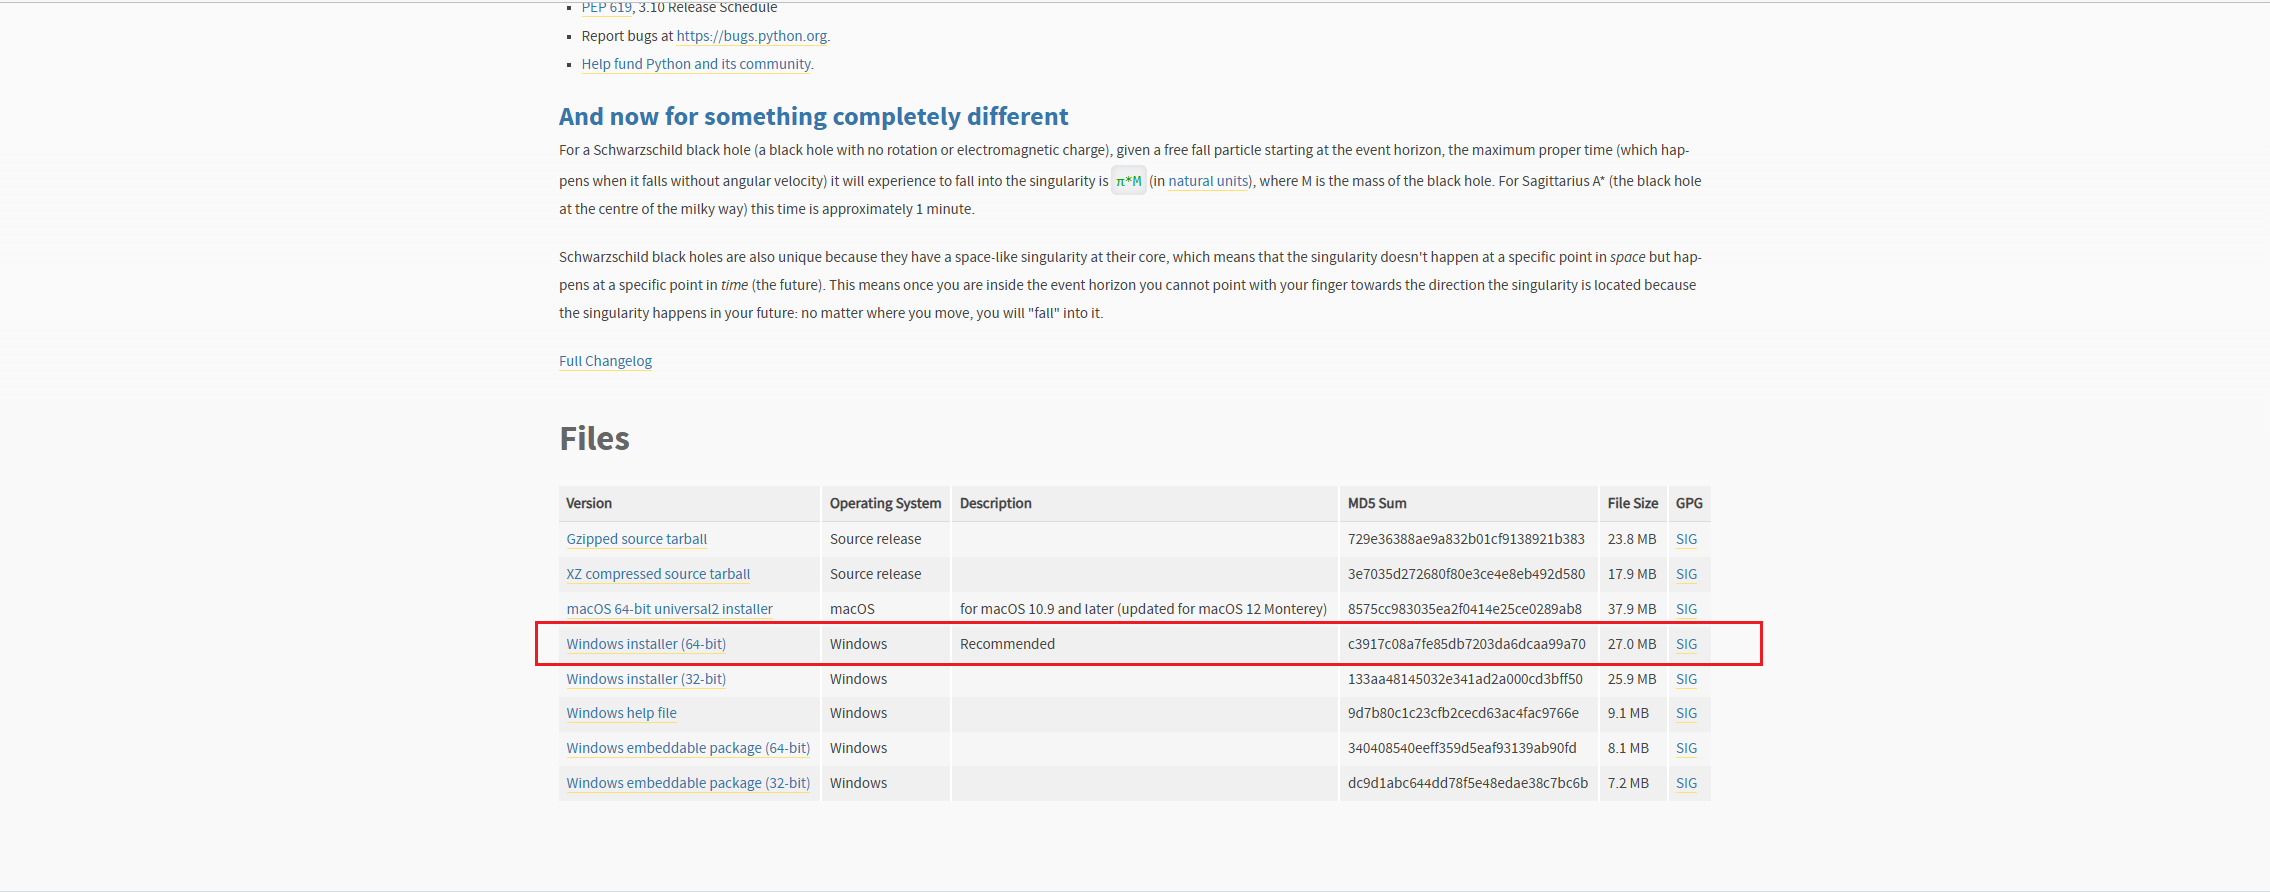Open the PEP 619 link
This screenshot has width=2270, height=892.
(x=606, y=8)
